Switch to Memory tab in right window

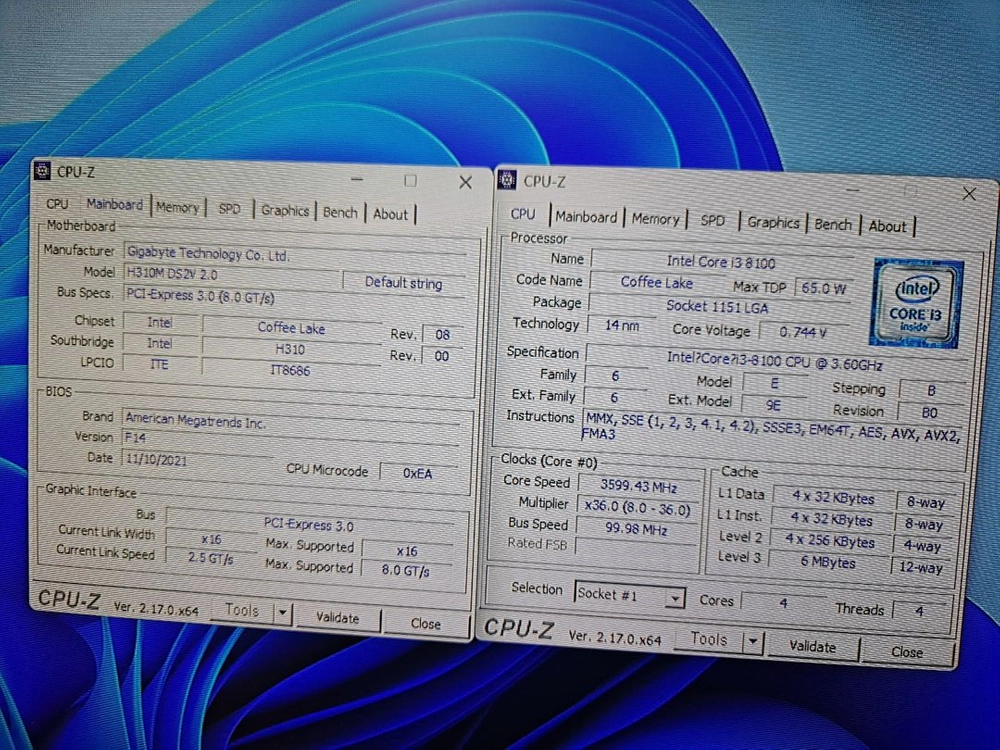[x=656, y=219]
